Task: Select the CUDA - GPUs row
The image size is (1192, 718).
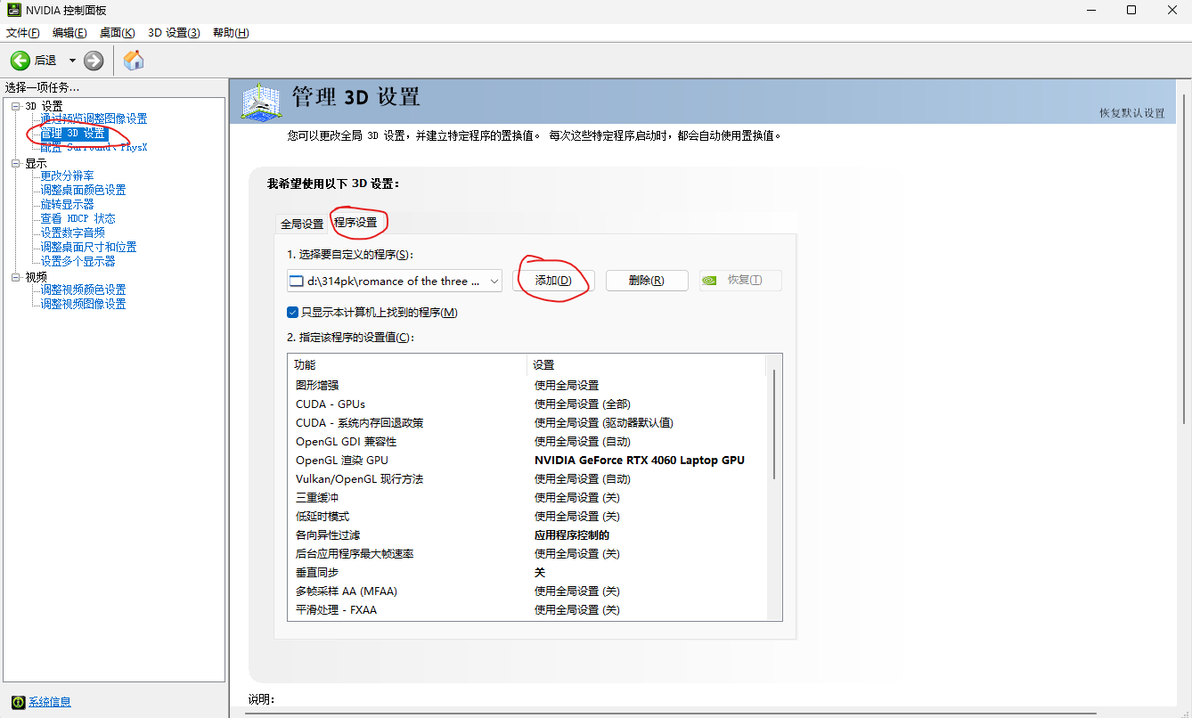Action: (527, 404)
